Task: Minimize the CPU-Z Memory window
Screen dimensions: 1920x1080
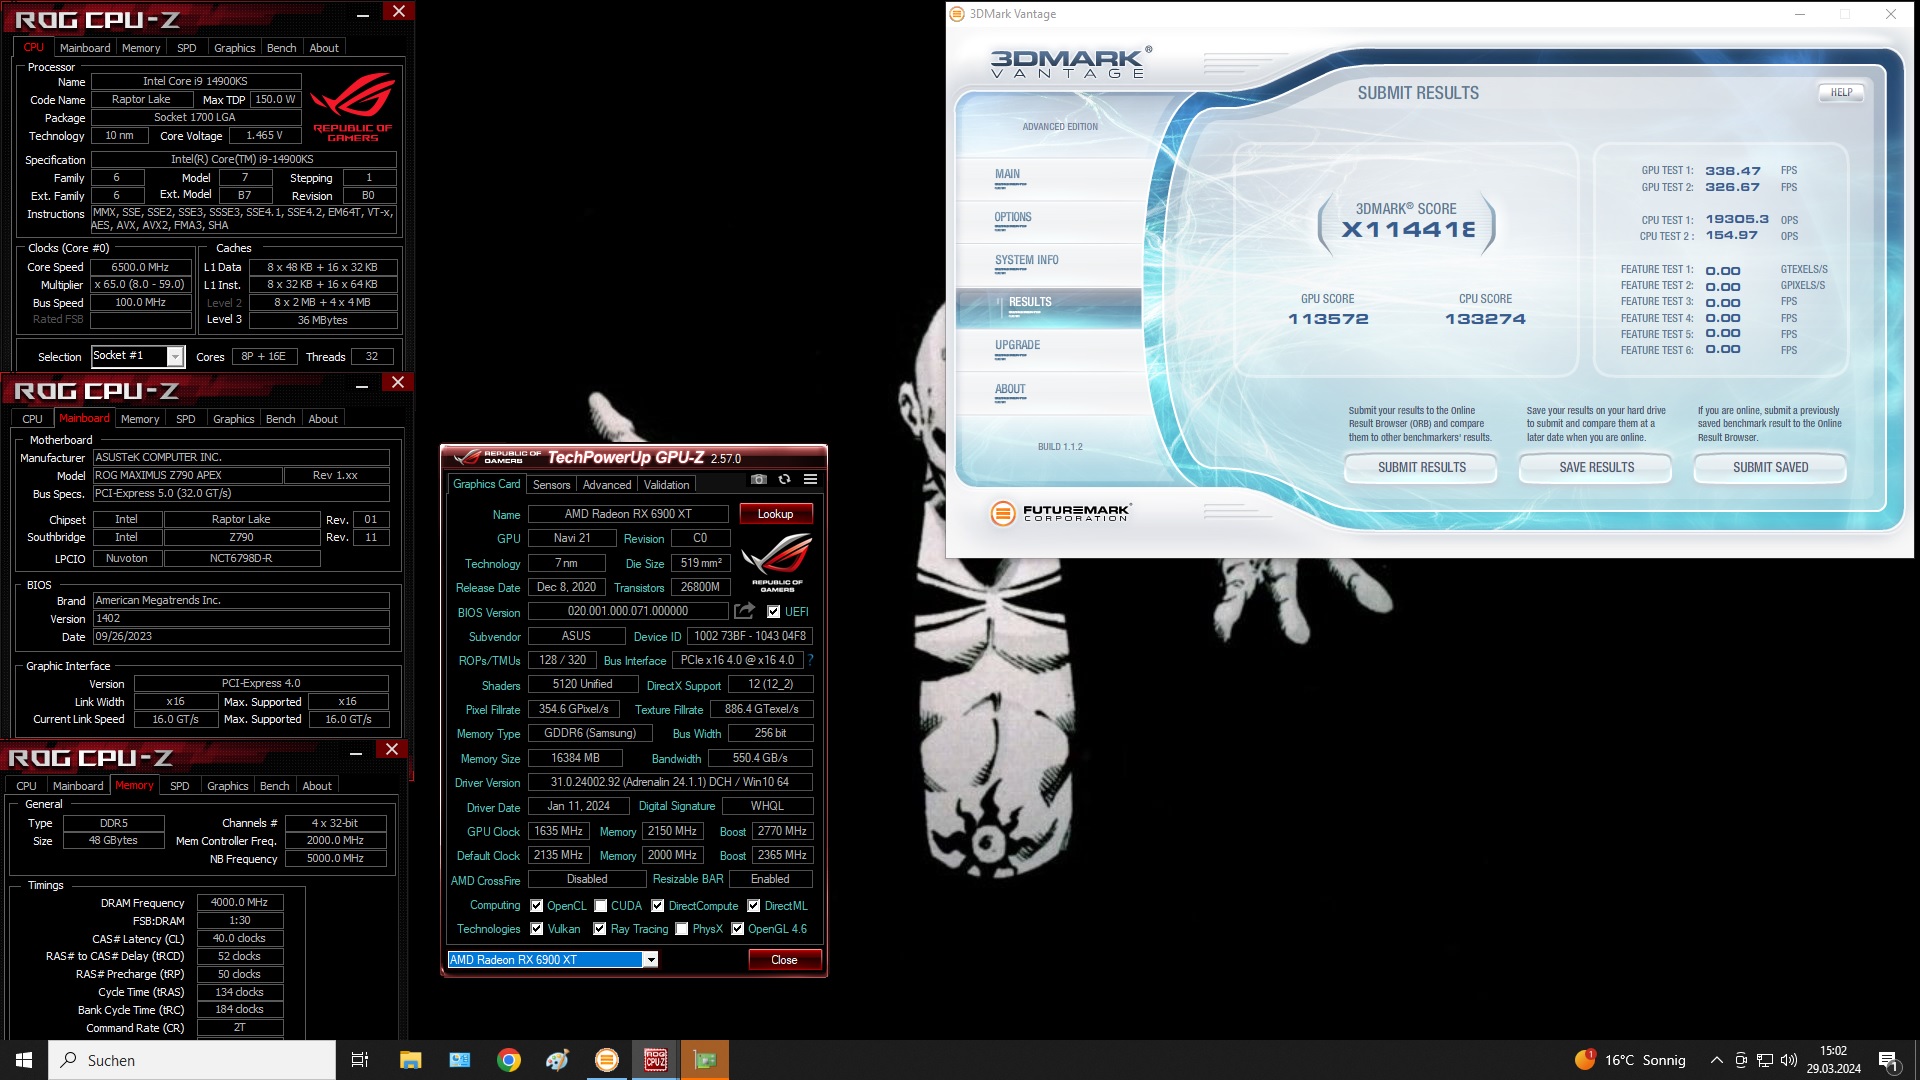Action: (x=356, y=753)
